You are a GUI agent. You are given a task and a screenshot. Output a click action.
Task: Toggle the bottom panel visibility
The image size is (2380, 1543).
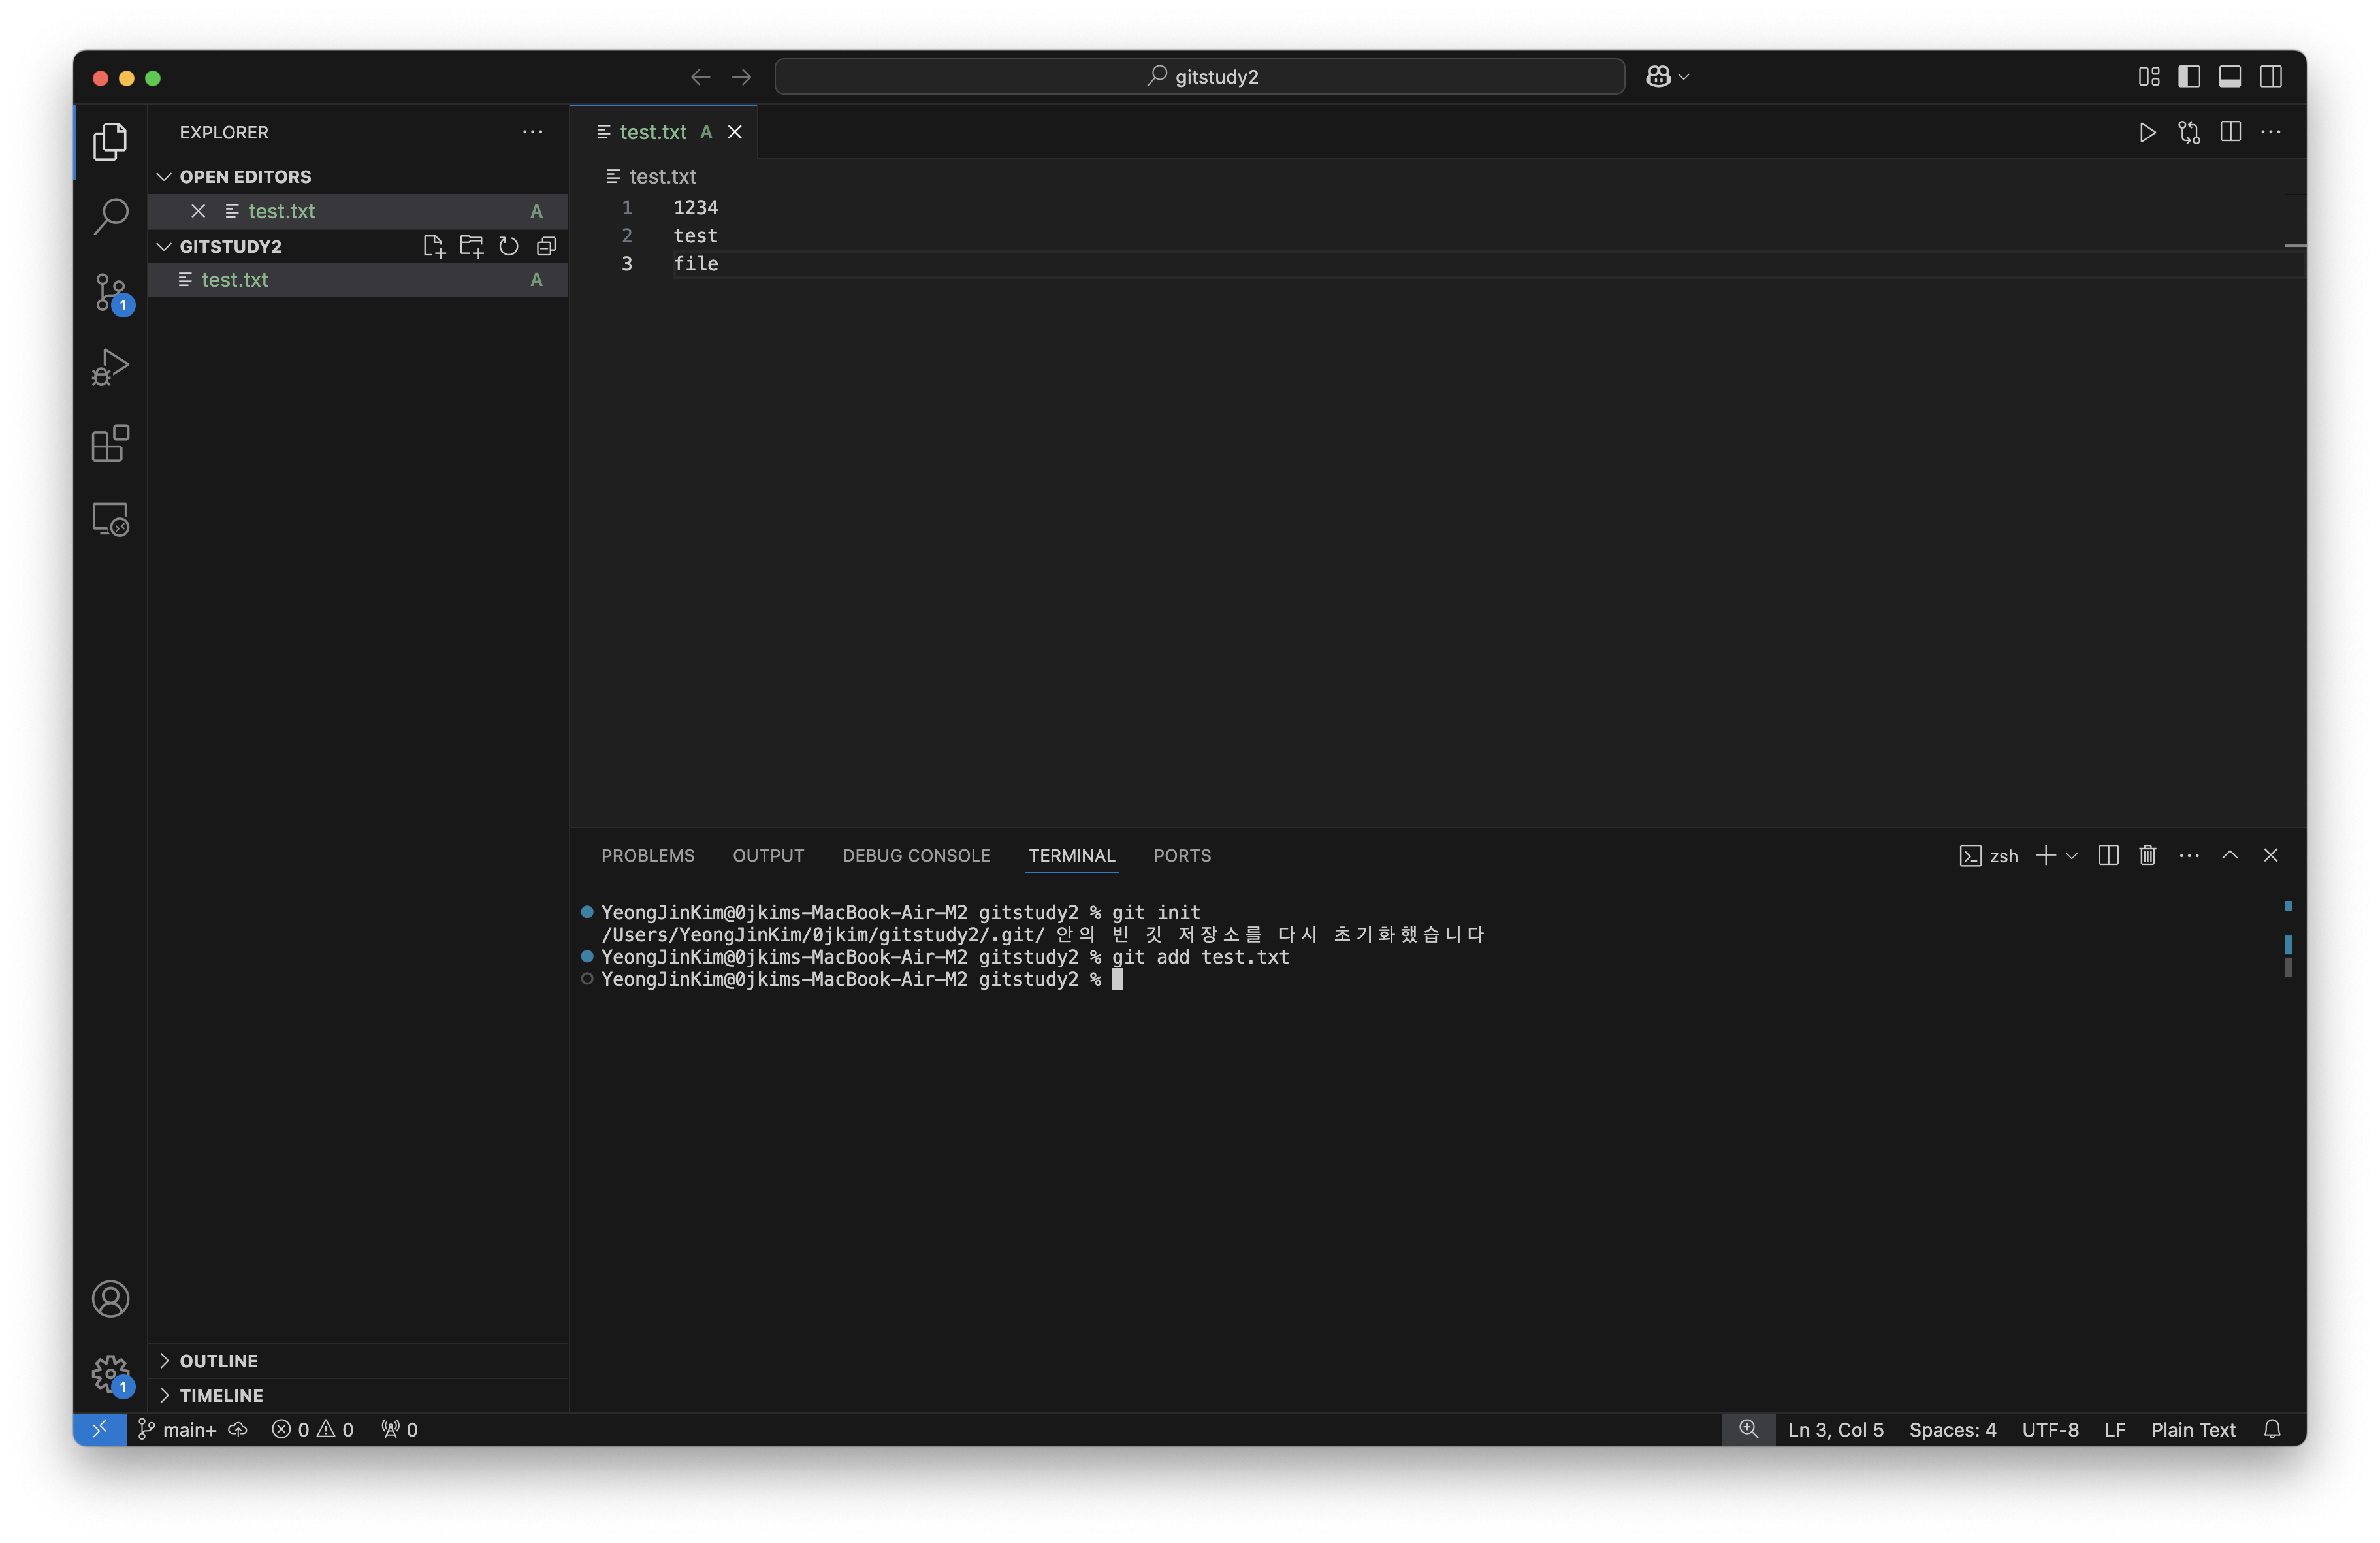click(2230, 77)
